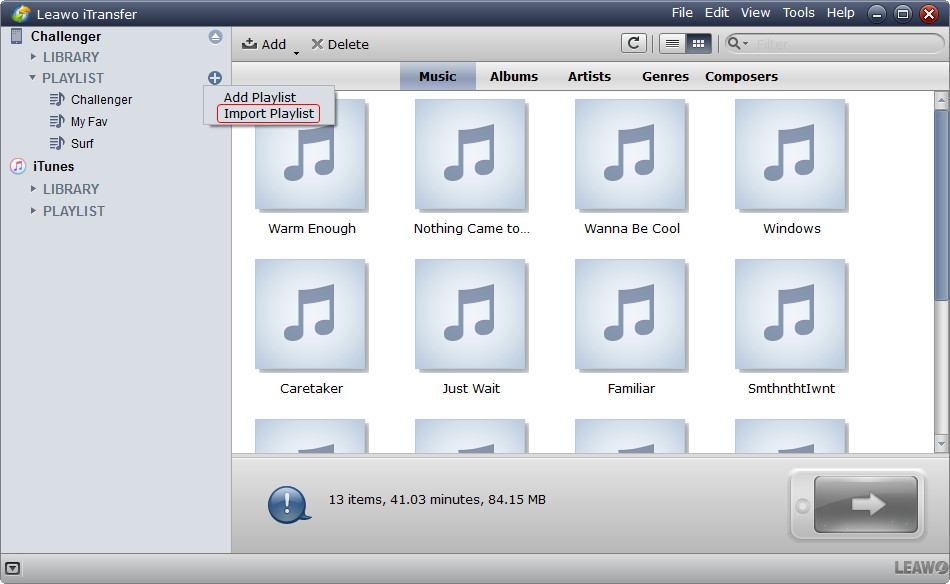Choose Import Playlist from popup menu
Screen dimensions: 950x584
pyautogui.click(x=268, y=113)
